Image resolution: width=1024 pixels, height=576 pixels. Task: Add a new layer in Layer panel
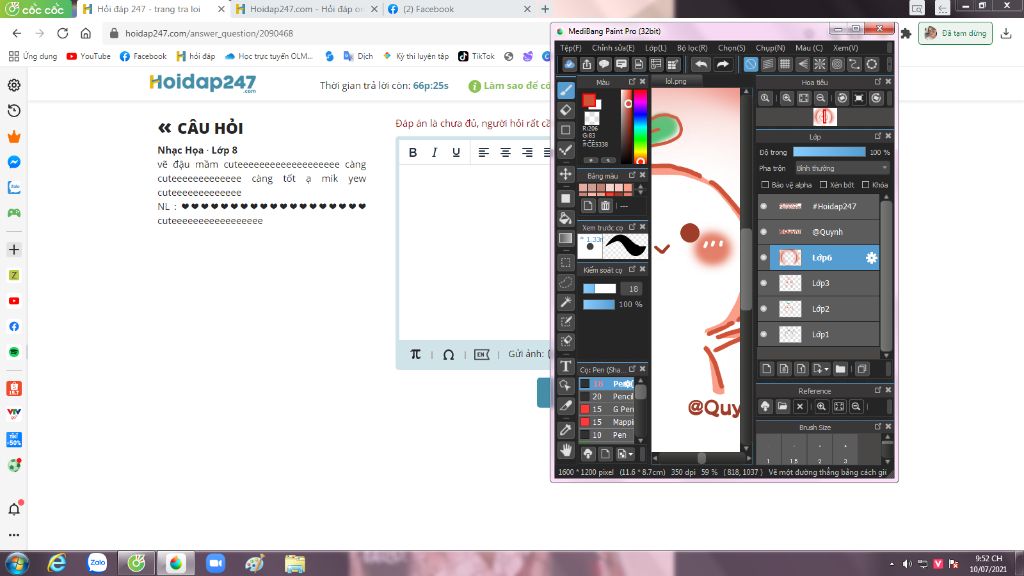point(767,369)
